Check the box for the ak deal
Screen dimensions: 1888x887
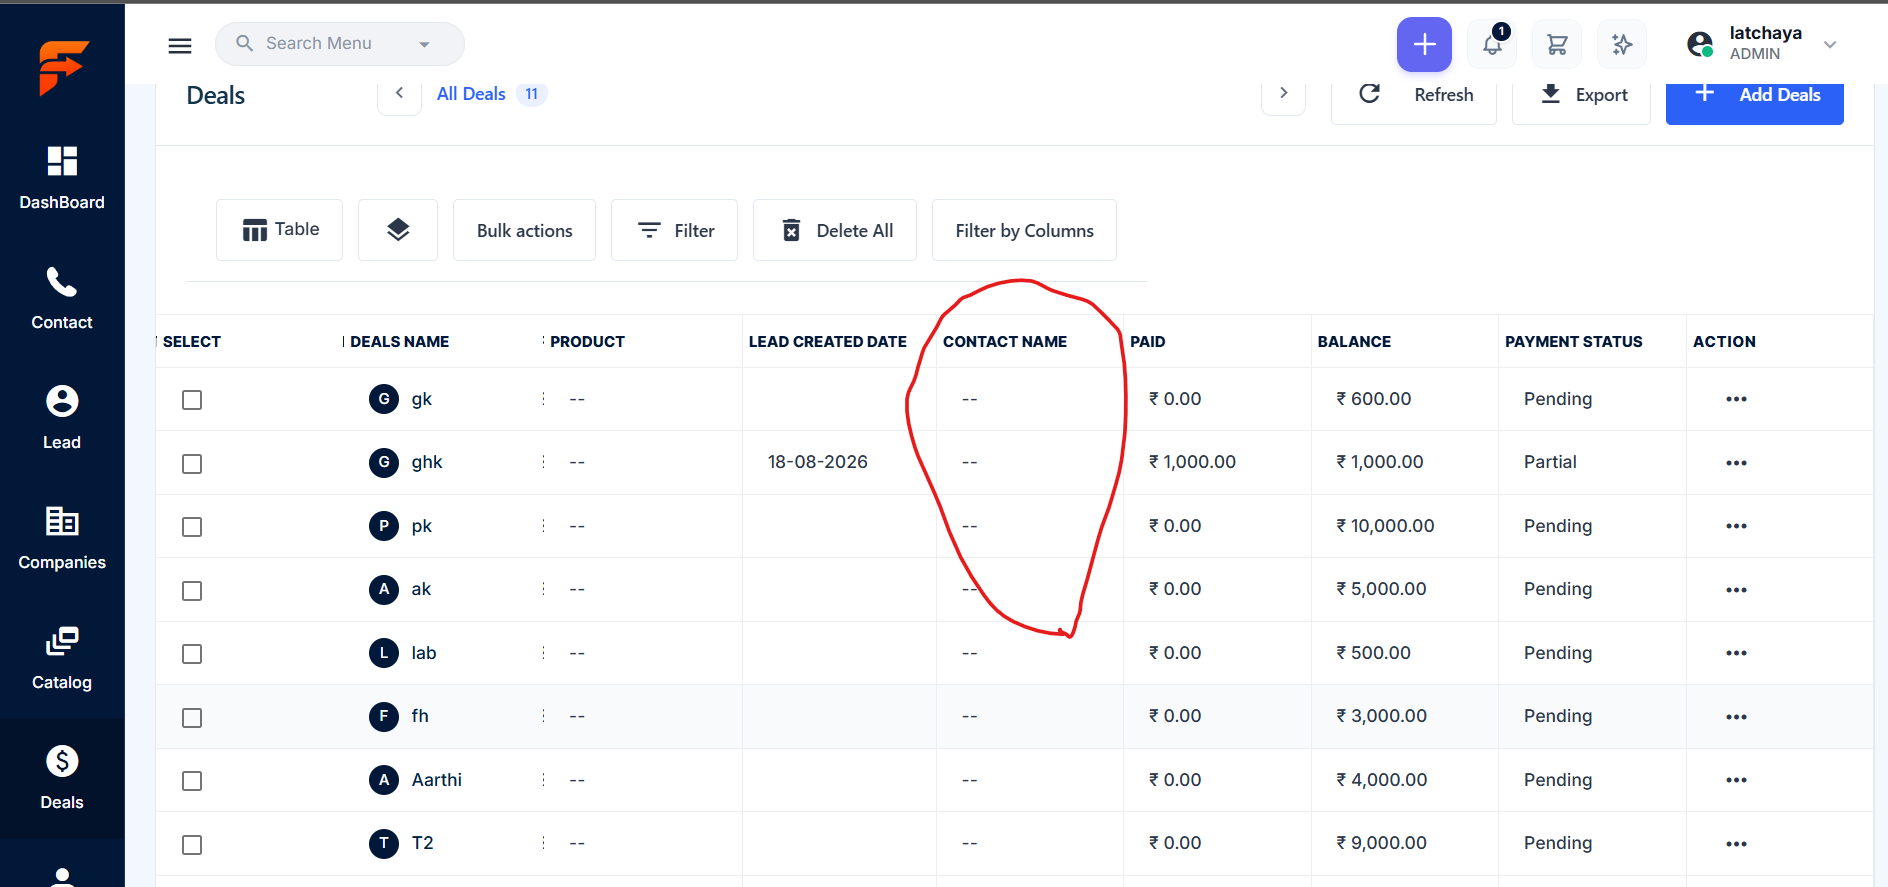[x=192, y=591]
